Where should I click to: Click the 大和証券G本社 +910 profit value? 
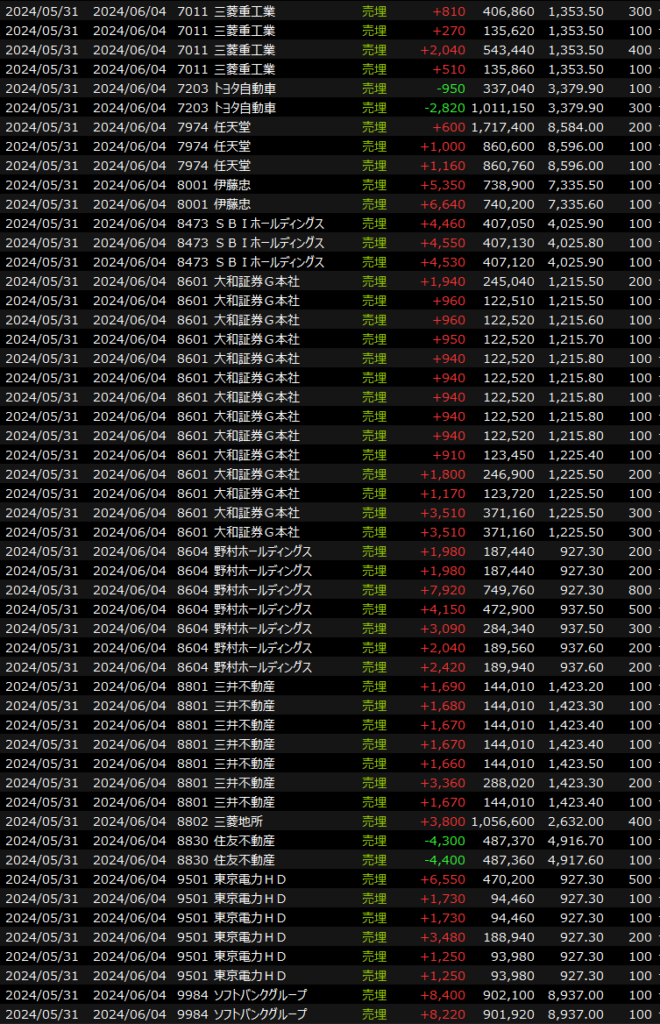[450, 455]
